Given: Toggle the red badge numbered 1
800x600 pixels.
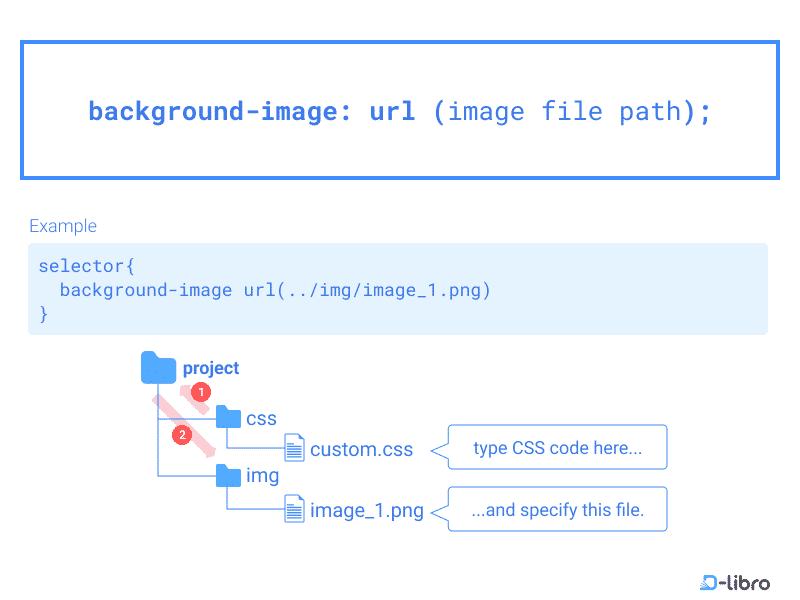Looking at the screenshot, I should pos(199,392).
